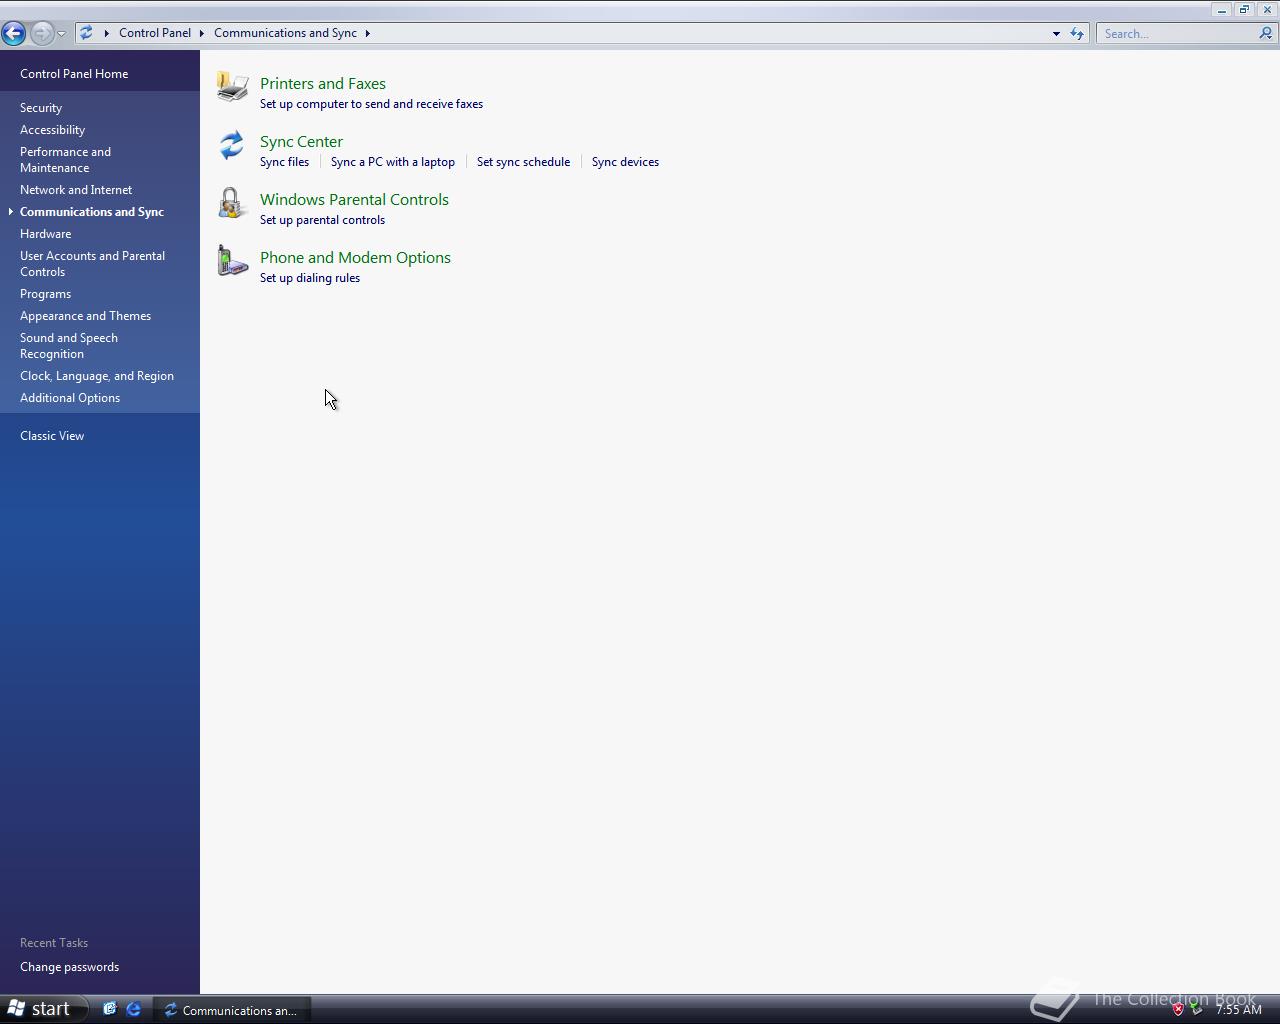Click the Control Panel breadcrumb
The image size is (1280, 1024).
pos(155,33)
